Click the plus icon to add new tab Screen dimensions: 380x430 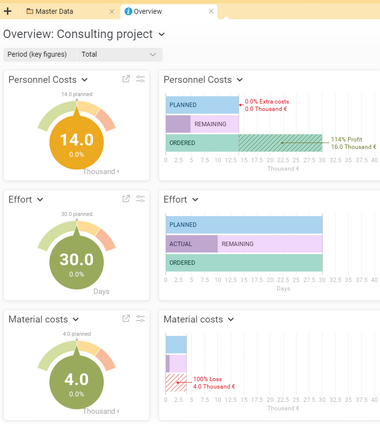(8, 11)
